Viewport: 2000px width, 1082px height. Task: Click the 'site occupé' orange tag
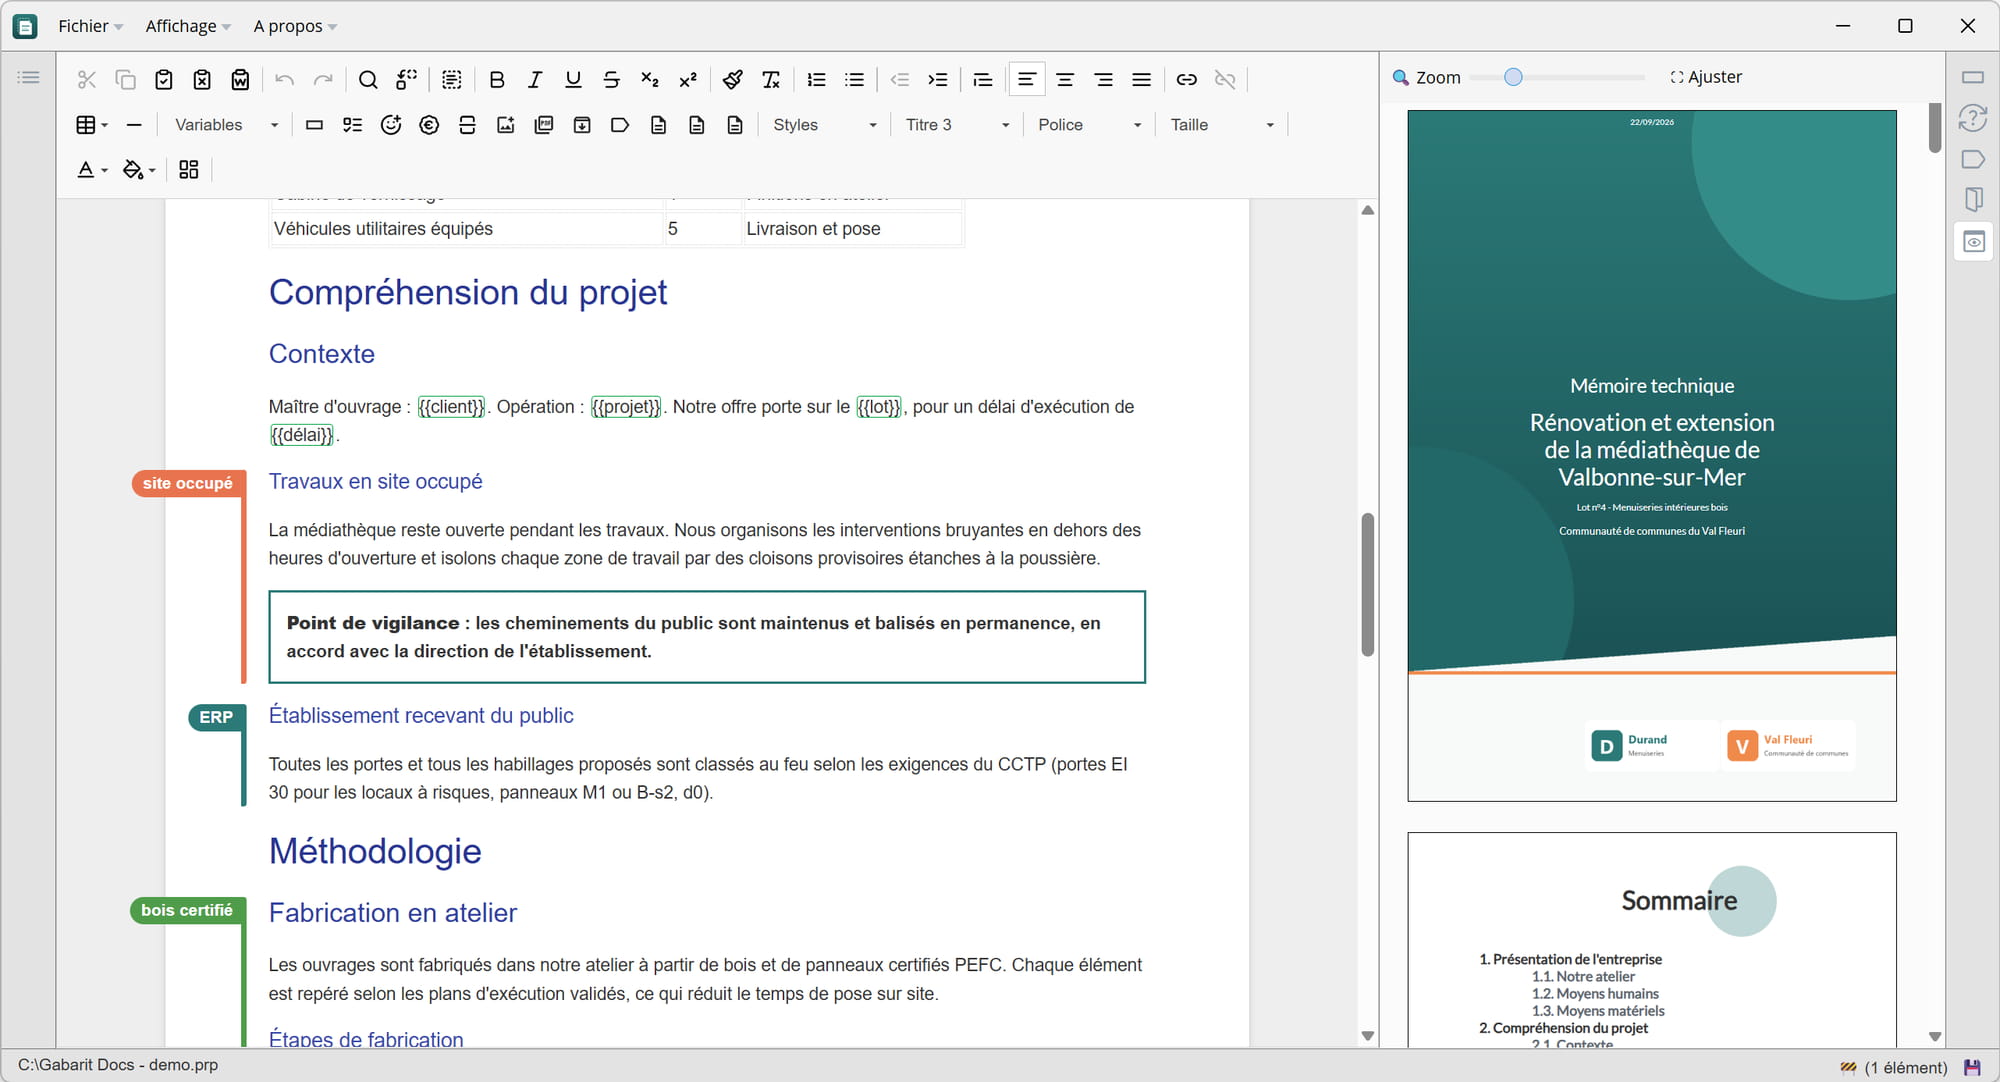[187, 483]
